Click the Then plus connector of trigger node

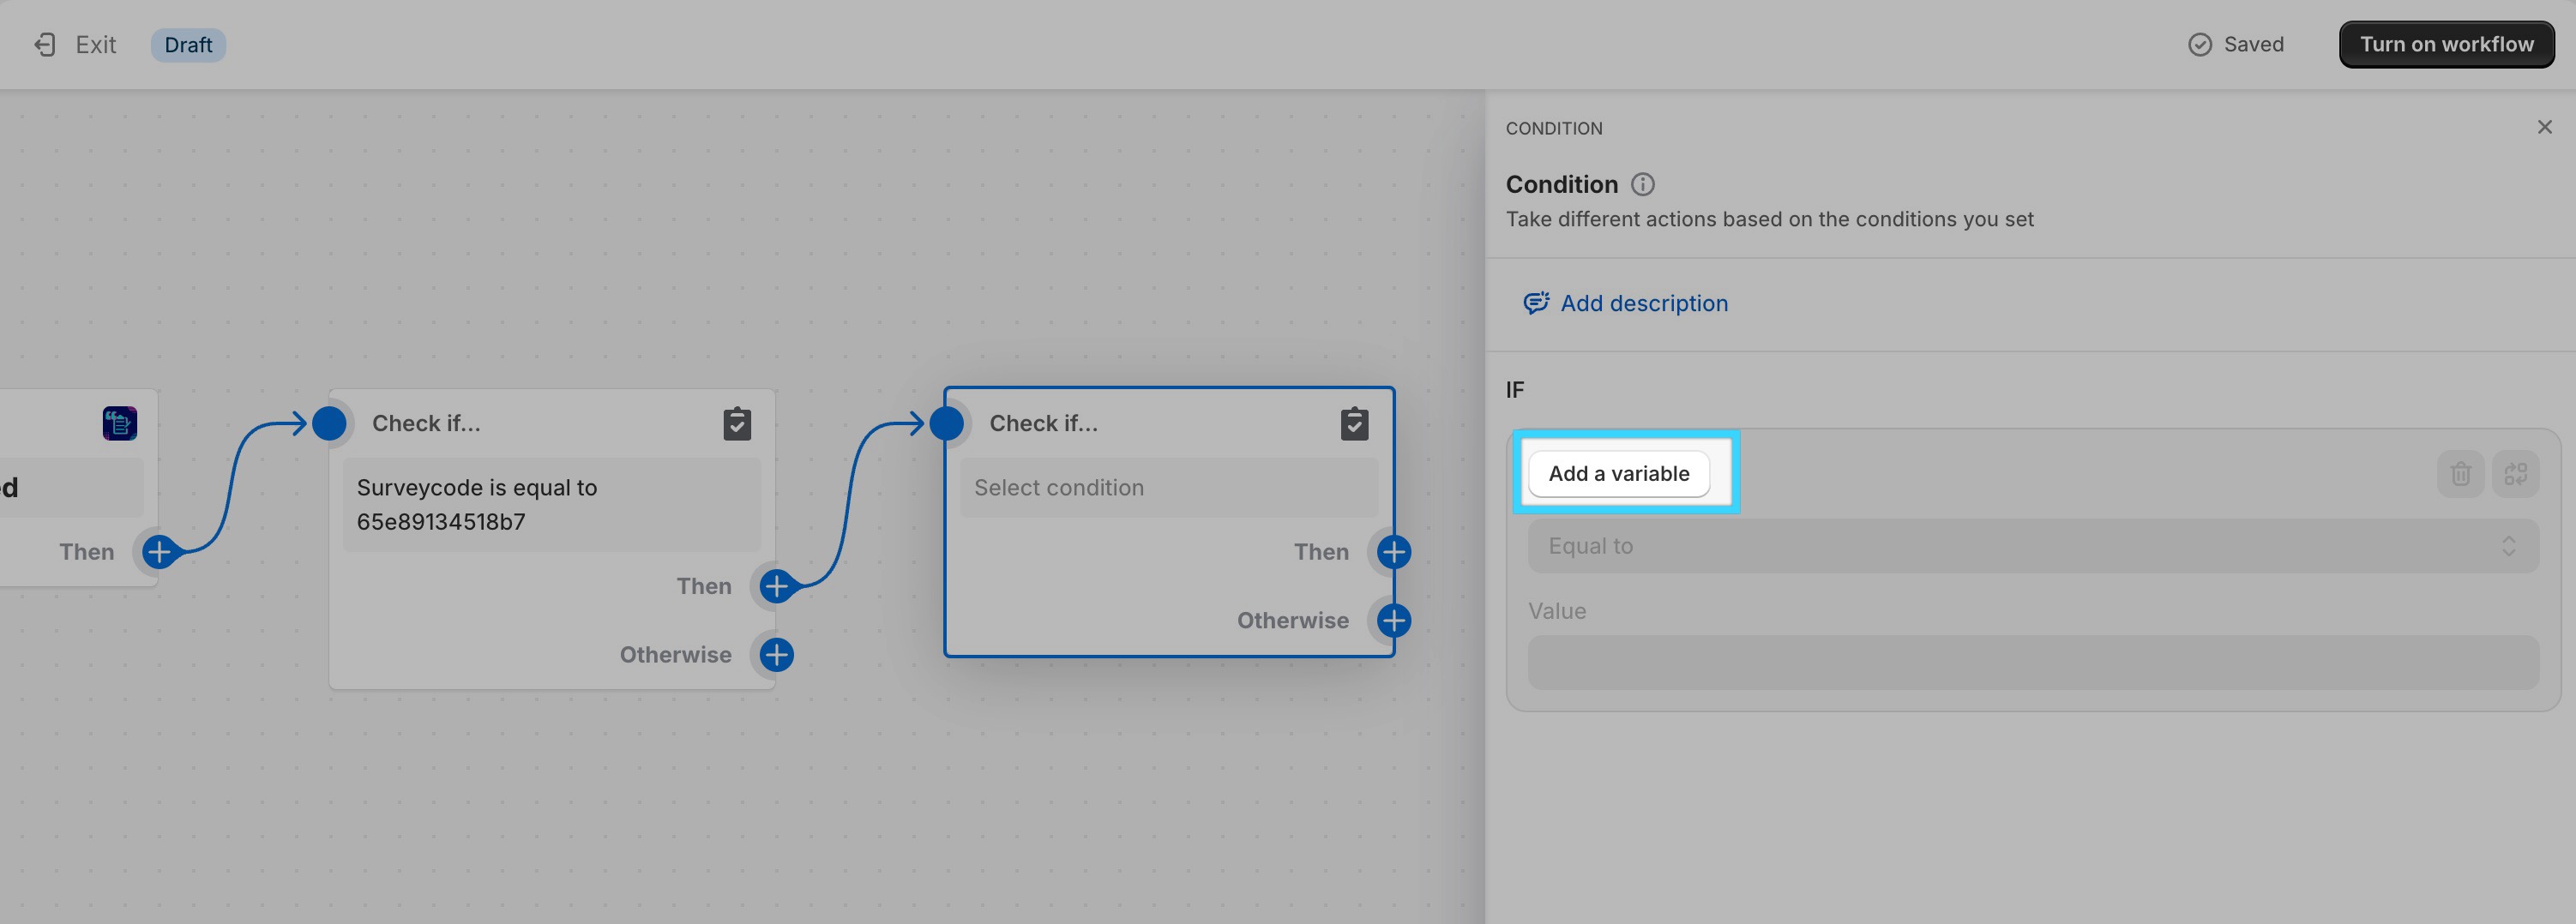coord(158,551)
